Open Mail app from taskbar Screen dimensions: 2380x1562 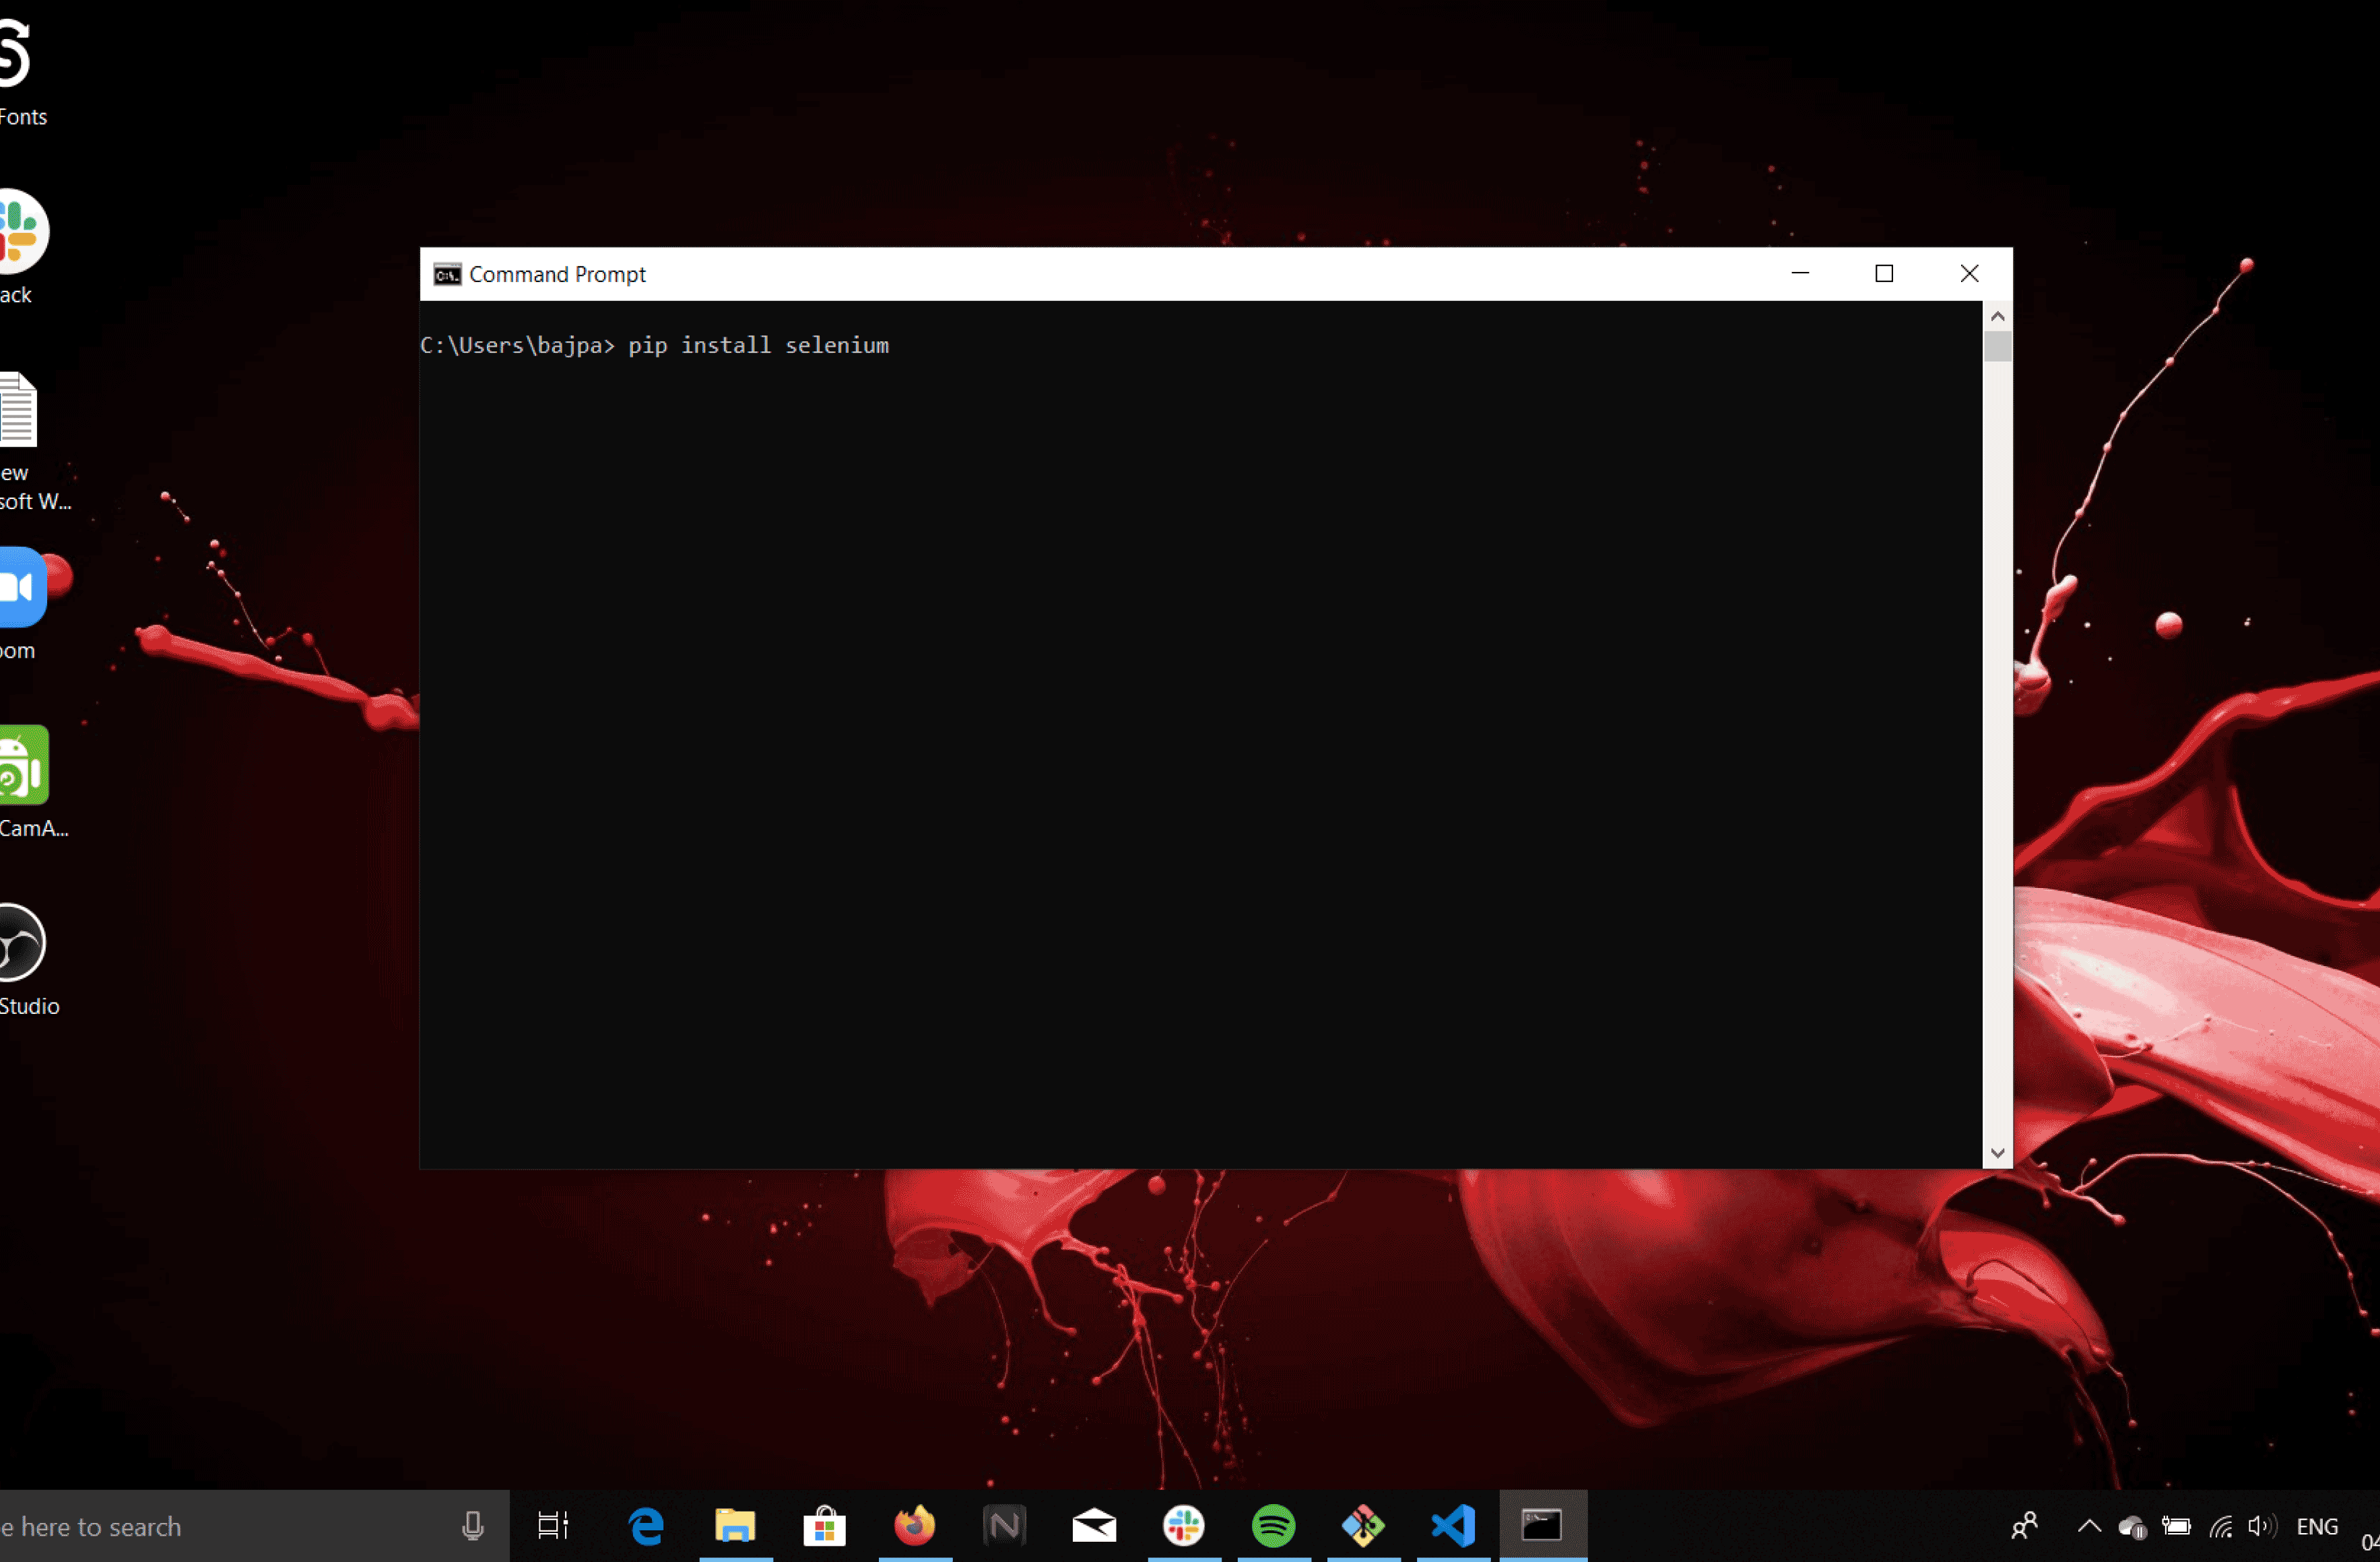coord(1093,1526)
